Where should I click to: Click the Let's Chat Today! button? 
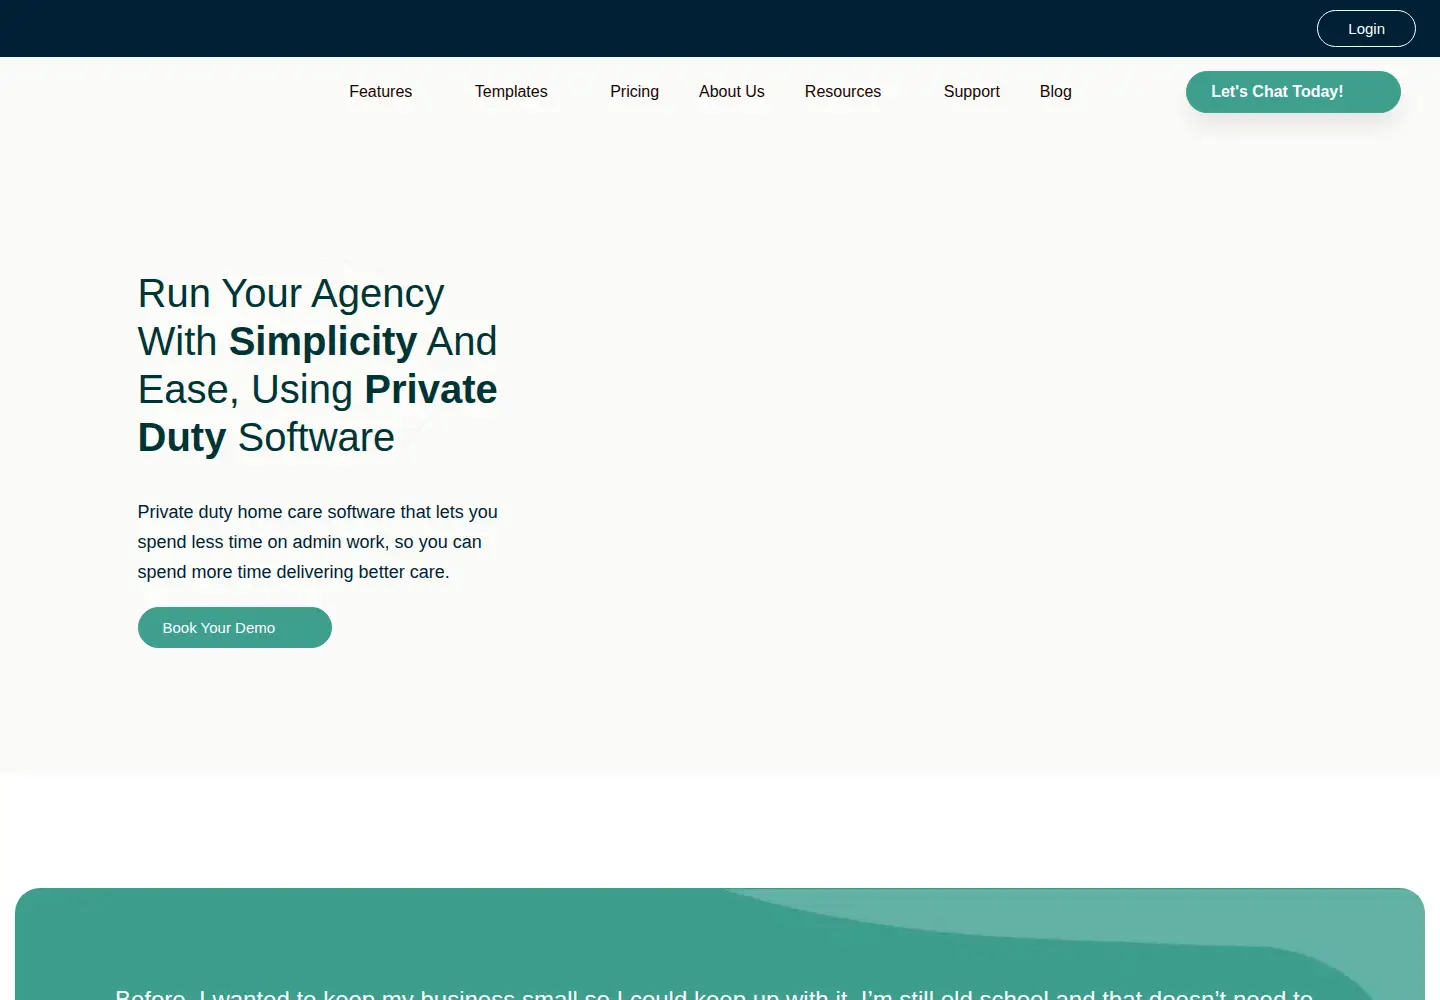(x=1293, y=92)
